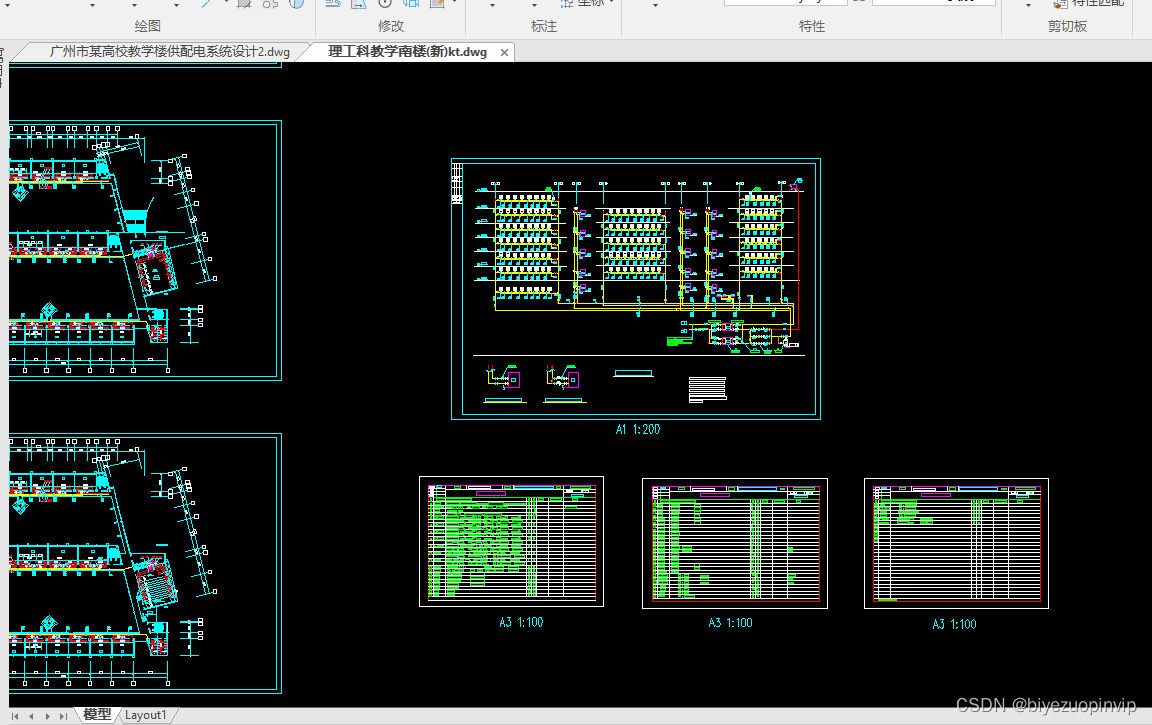Expand the 绘图 ribbon panel title
The width and height of the screenshot is (1152, 725).
[x=147, y=26]
